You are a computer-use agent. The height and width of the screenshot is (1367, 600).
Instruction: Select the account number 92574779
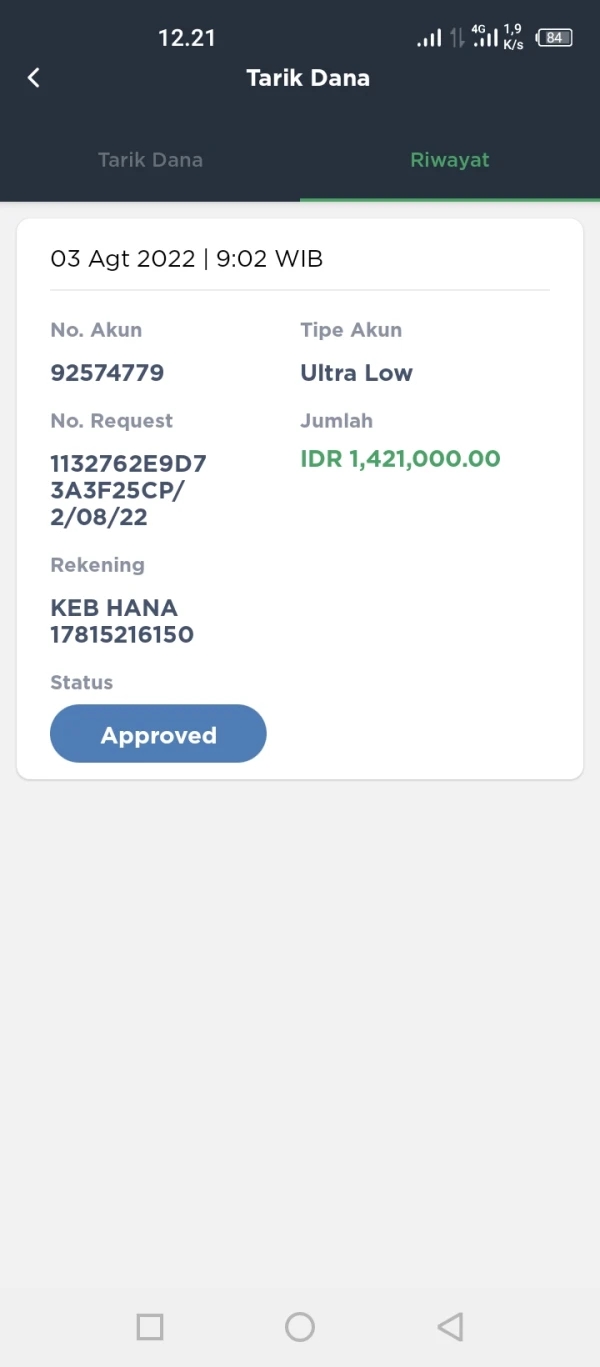107,373
